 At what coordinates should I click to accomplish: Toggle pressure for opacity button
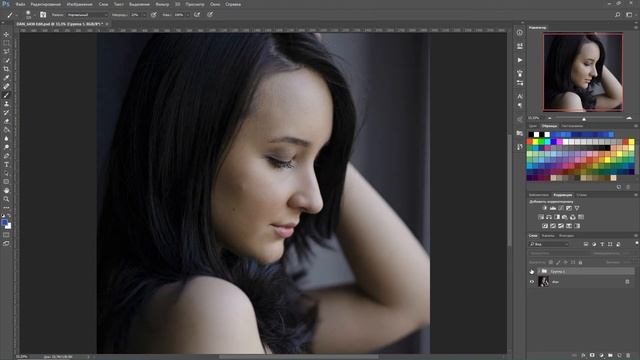click(x=153, y=15)
